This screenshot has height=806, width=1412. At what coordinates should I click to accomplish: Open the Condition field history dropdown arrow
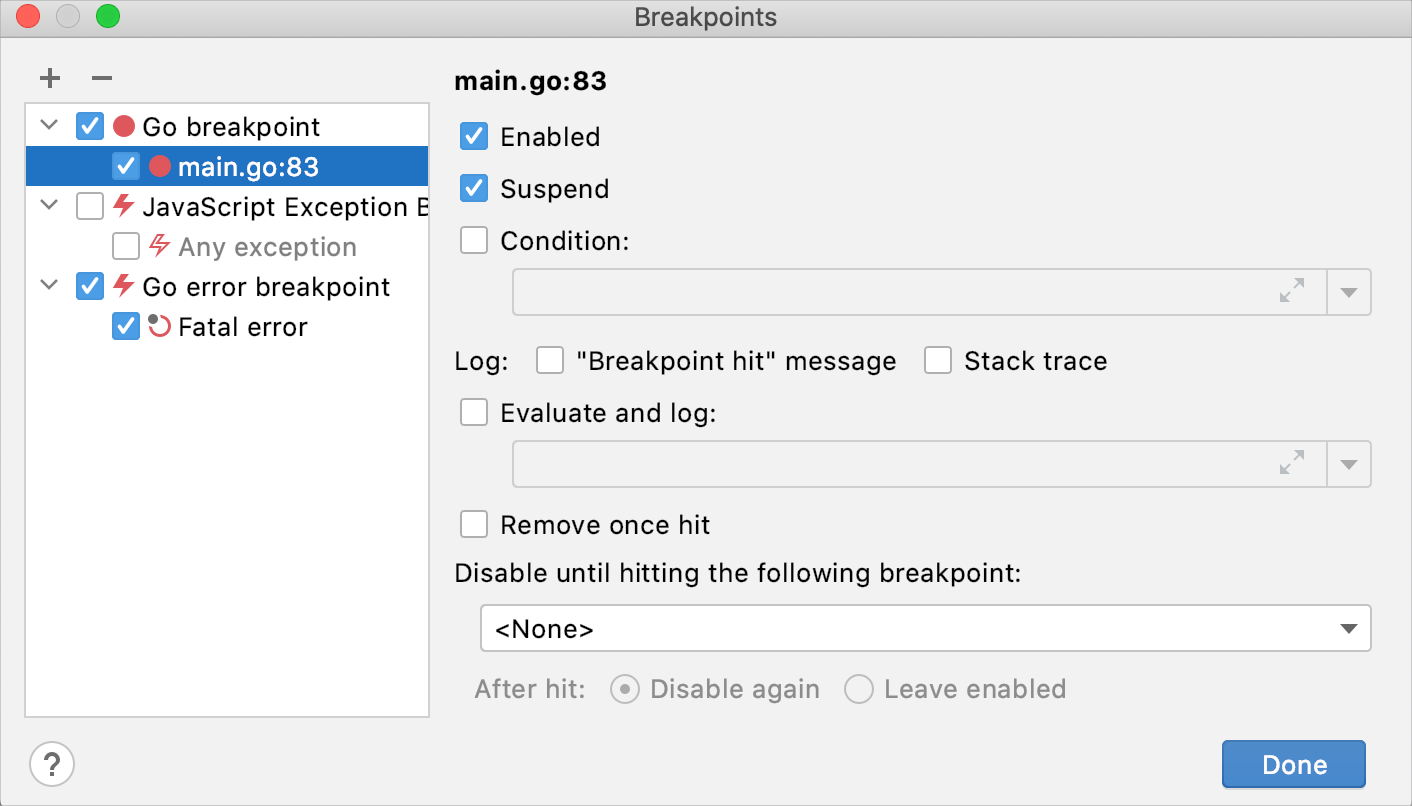coord(1349,292)
